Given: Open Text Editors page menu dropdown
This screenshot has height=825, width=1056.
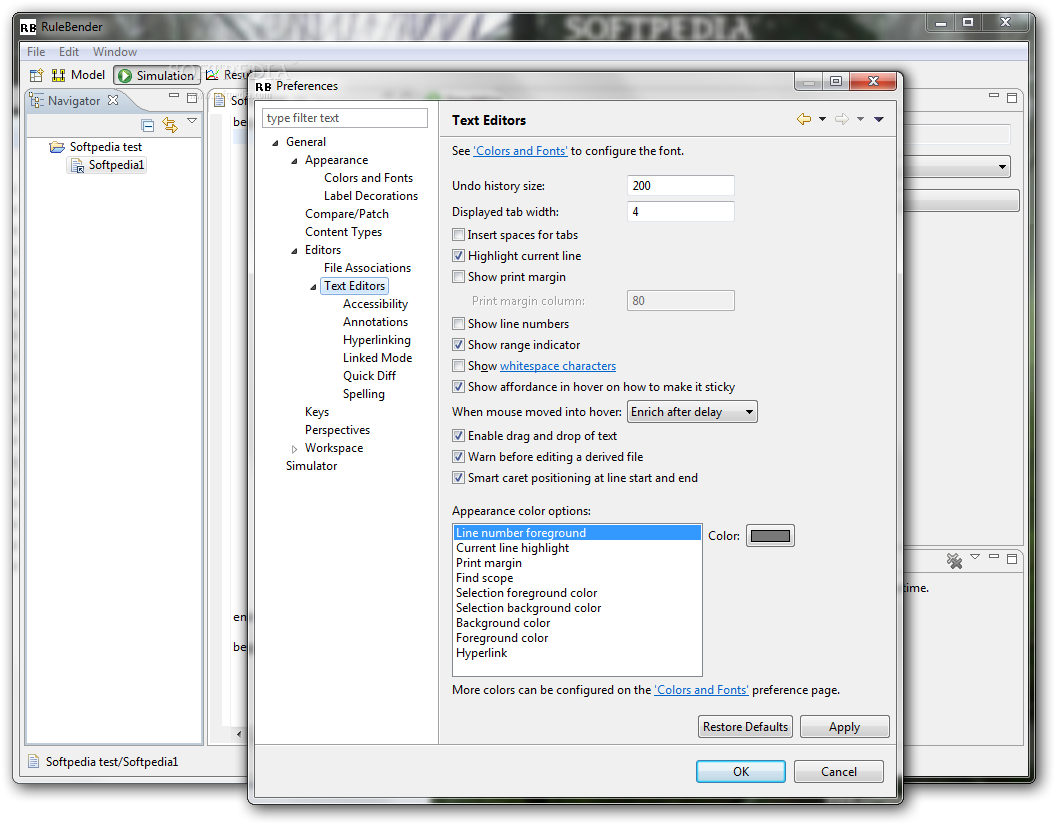Looking at the screenshot, I should [x=879, y=120].
